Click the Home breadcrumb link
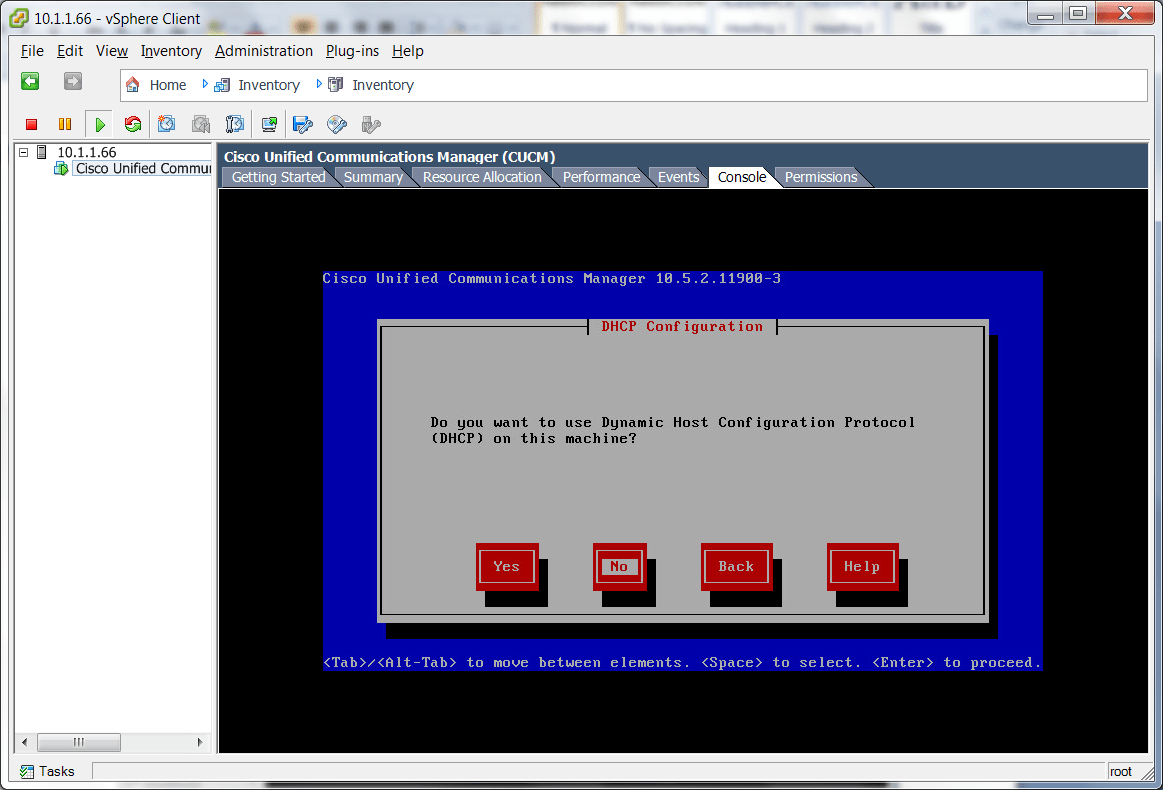This screenshot has height=790, width=1163. (168, 85)
